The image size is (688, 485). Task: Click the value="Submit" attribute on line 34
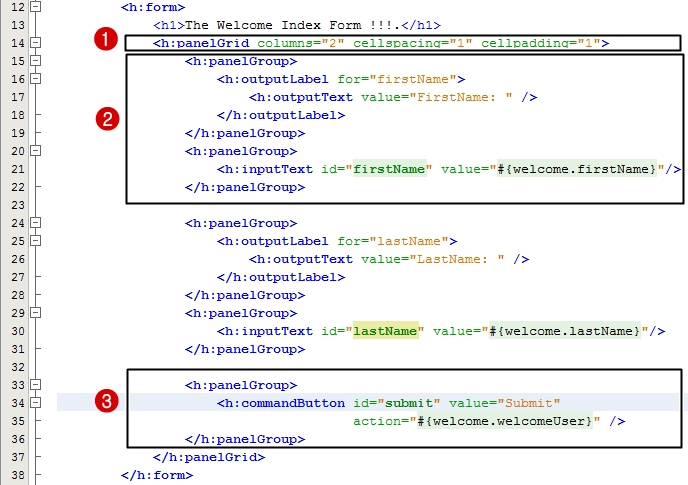505,403
